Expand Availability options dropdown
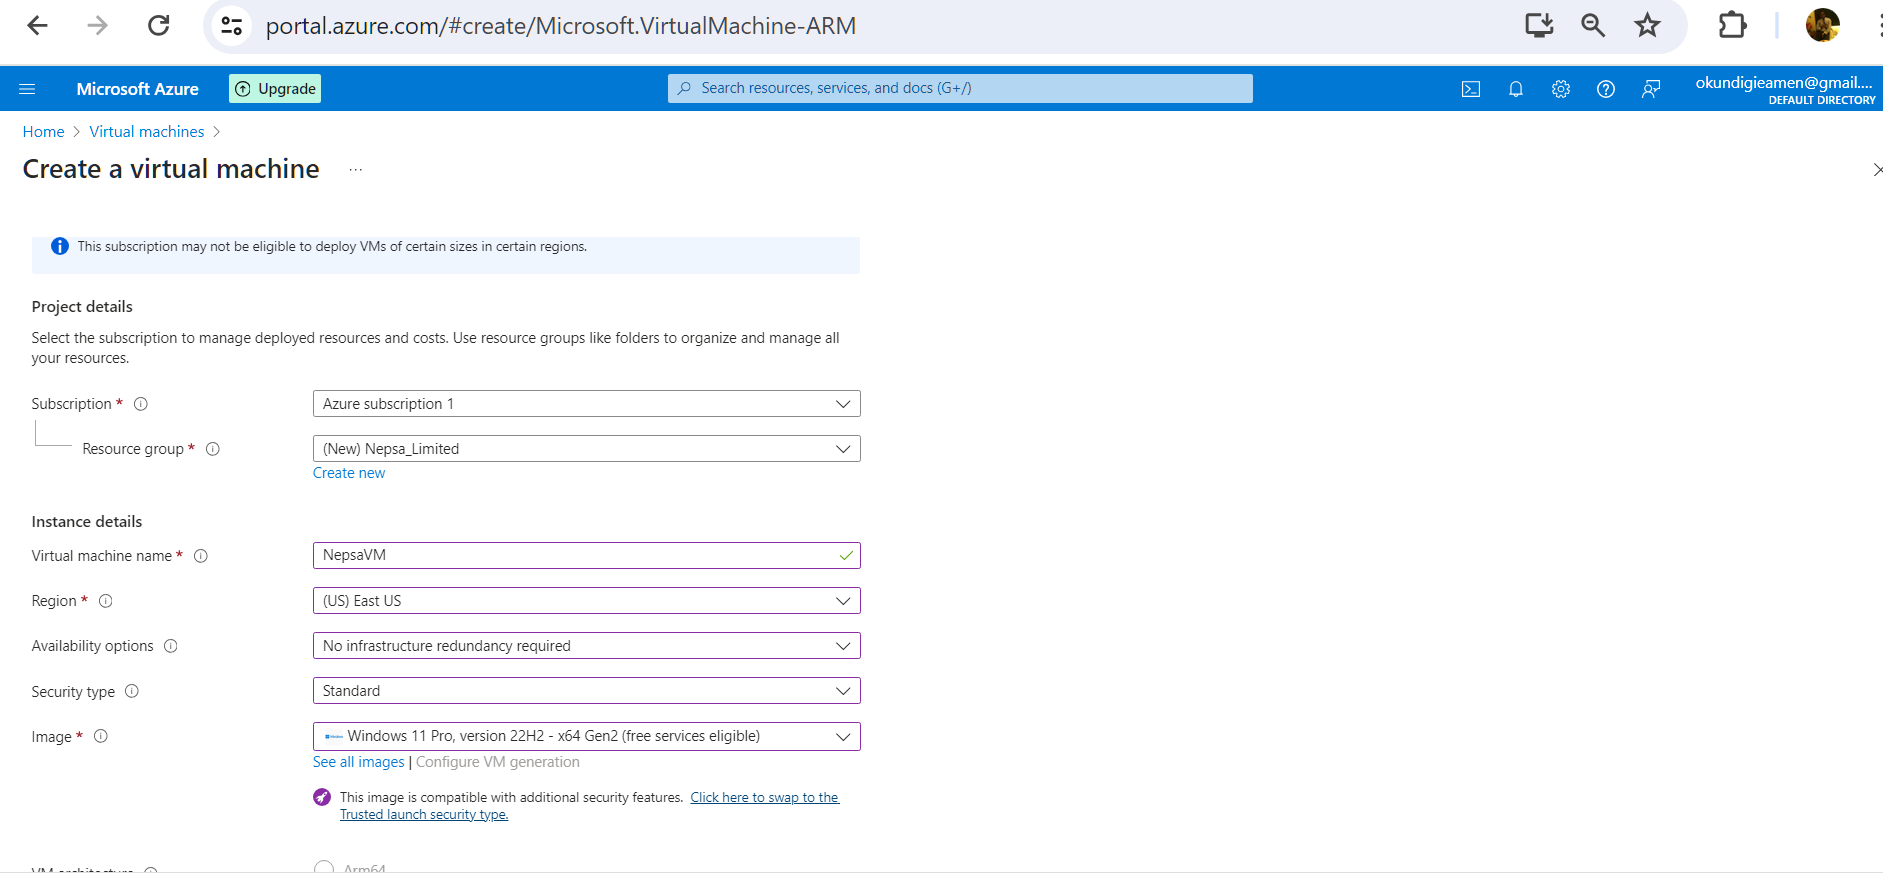Image resolution: width=1883 pixels, height=873 pixels. pos(586,646)
